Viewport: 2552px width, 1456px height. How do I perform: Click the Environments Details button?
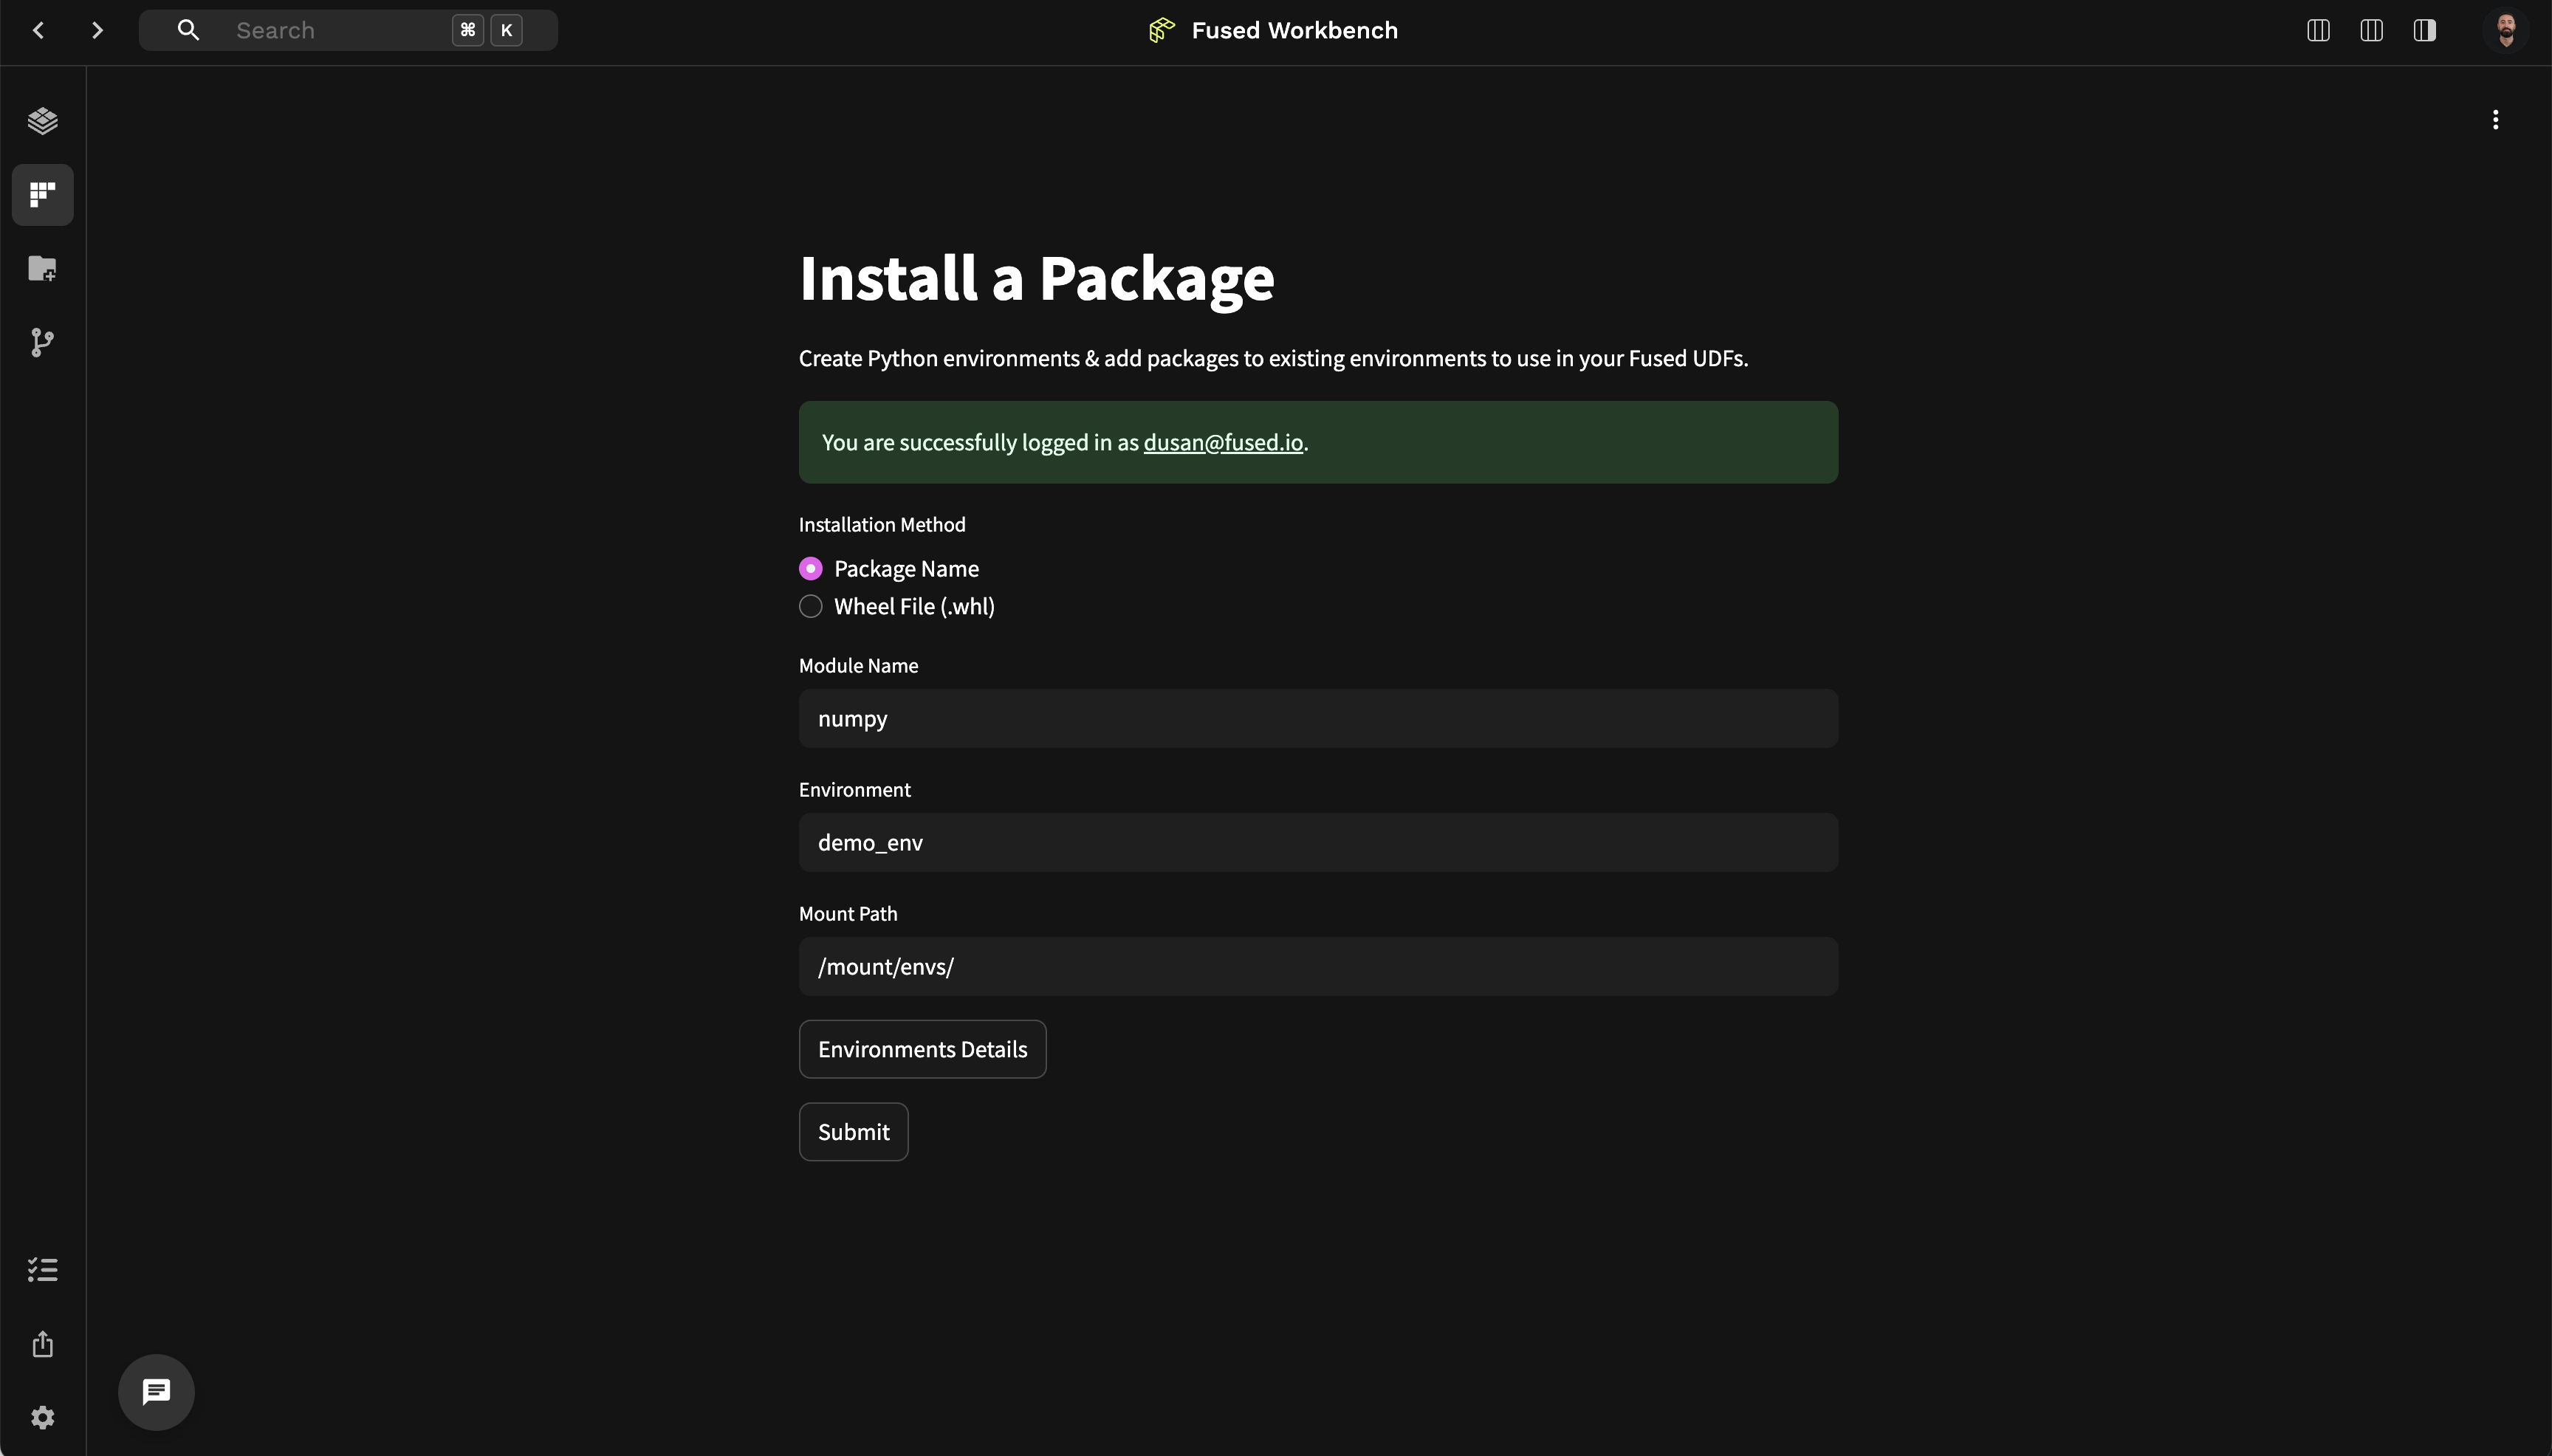tap(922, 1049)
